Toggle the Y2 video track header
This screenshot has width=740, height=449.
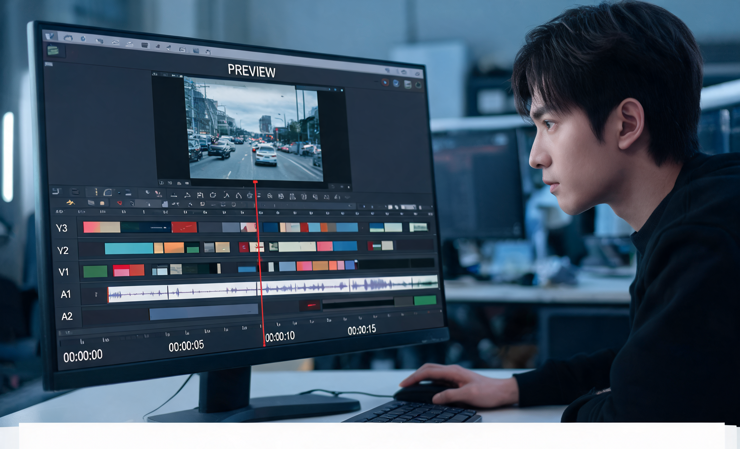[x=63, y=250]
